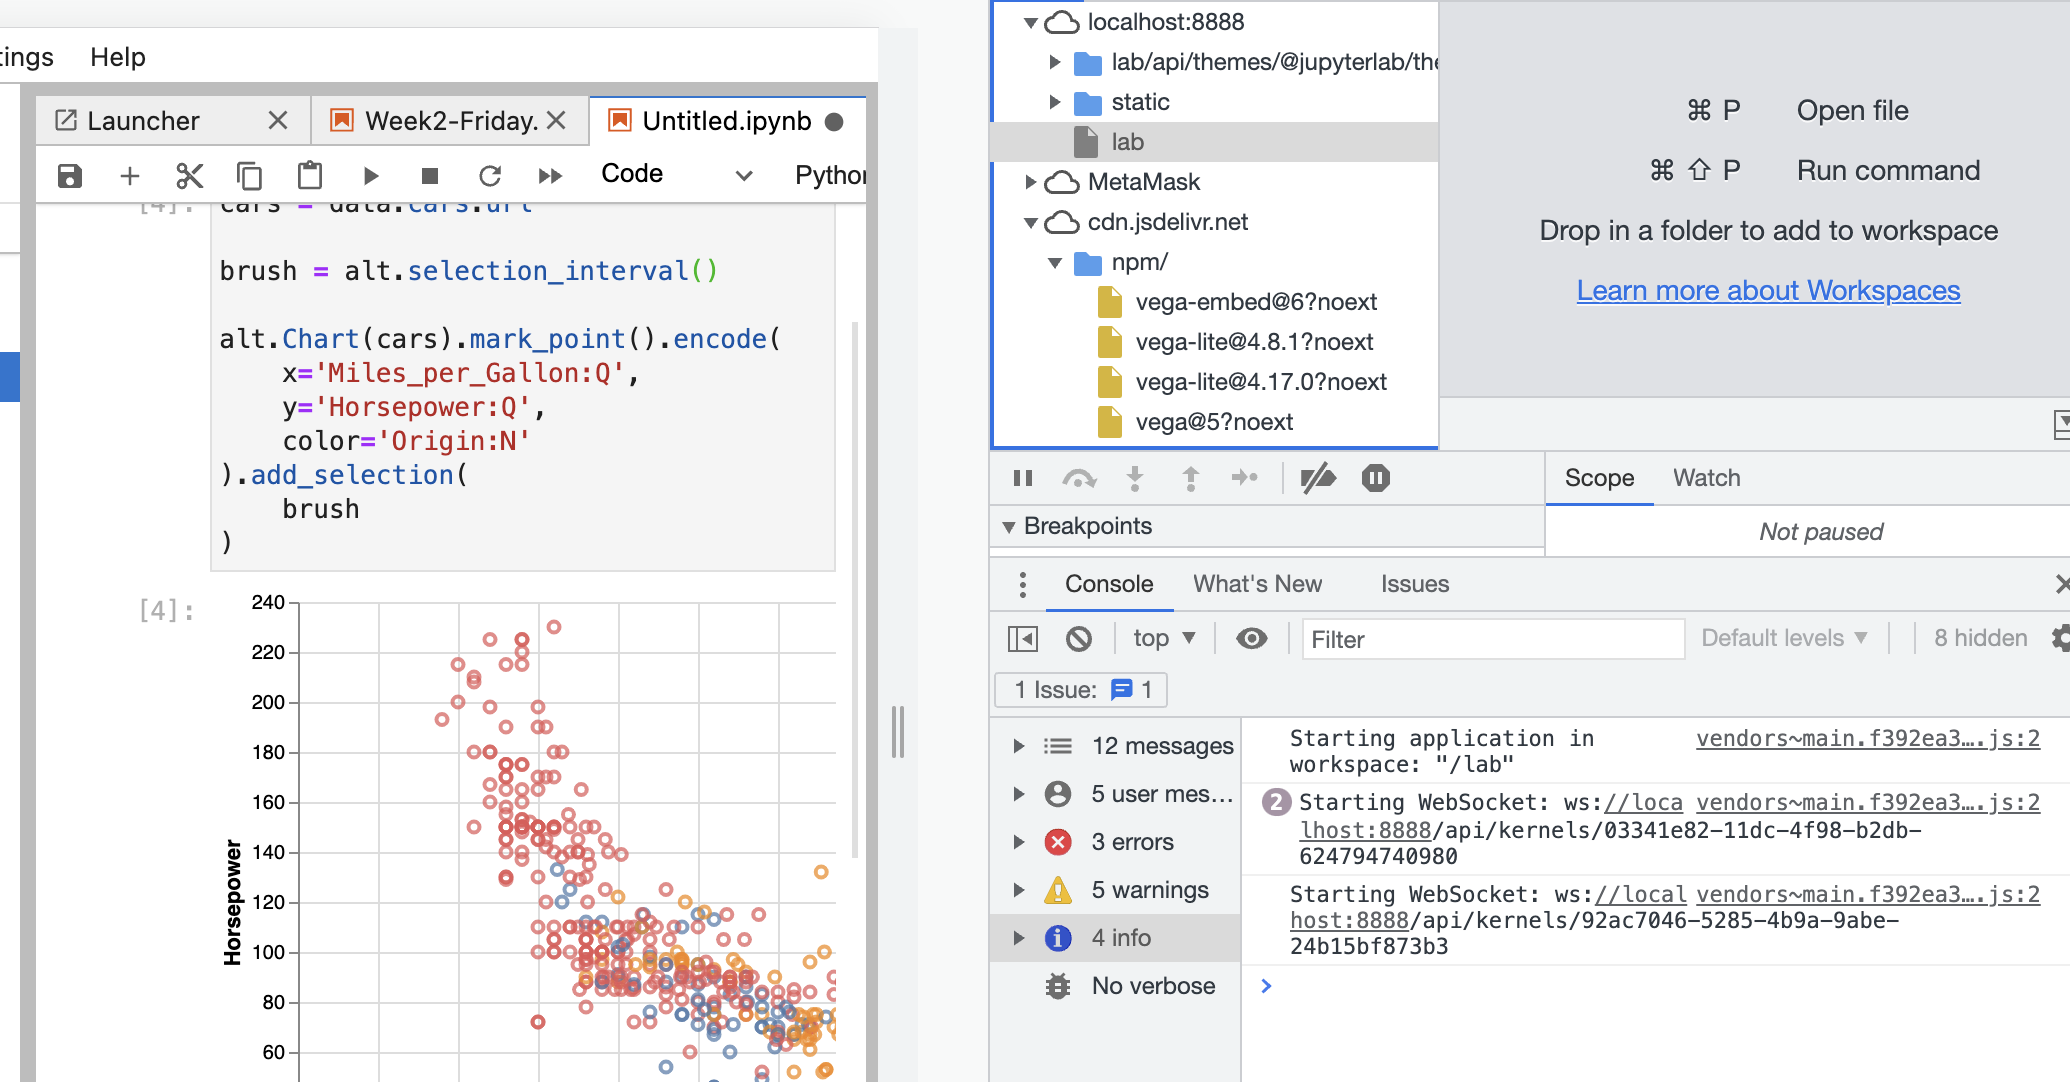Screen dimensions: 2070x1082
Task: Run the current notebook cell
Action: coord(371,175)
